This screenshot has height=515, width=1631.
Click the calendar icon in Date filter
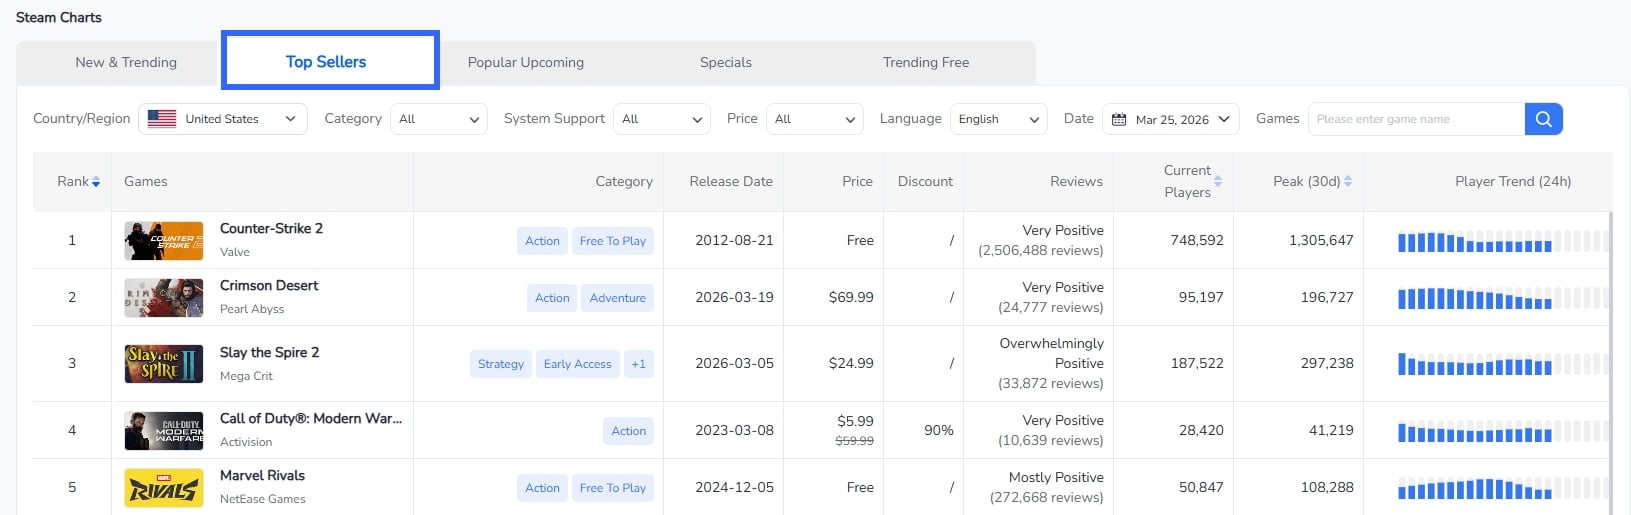point(1119,119)
